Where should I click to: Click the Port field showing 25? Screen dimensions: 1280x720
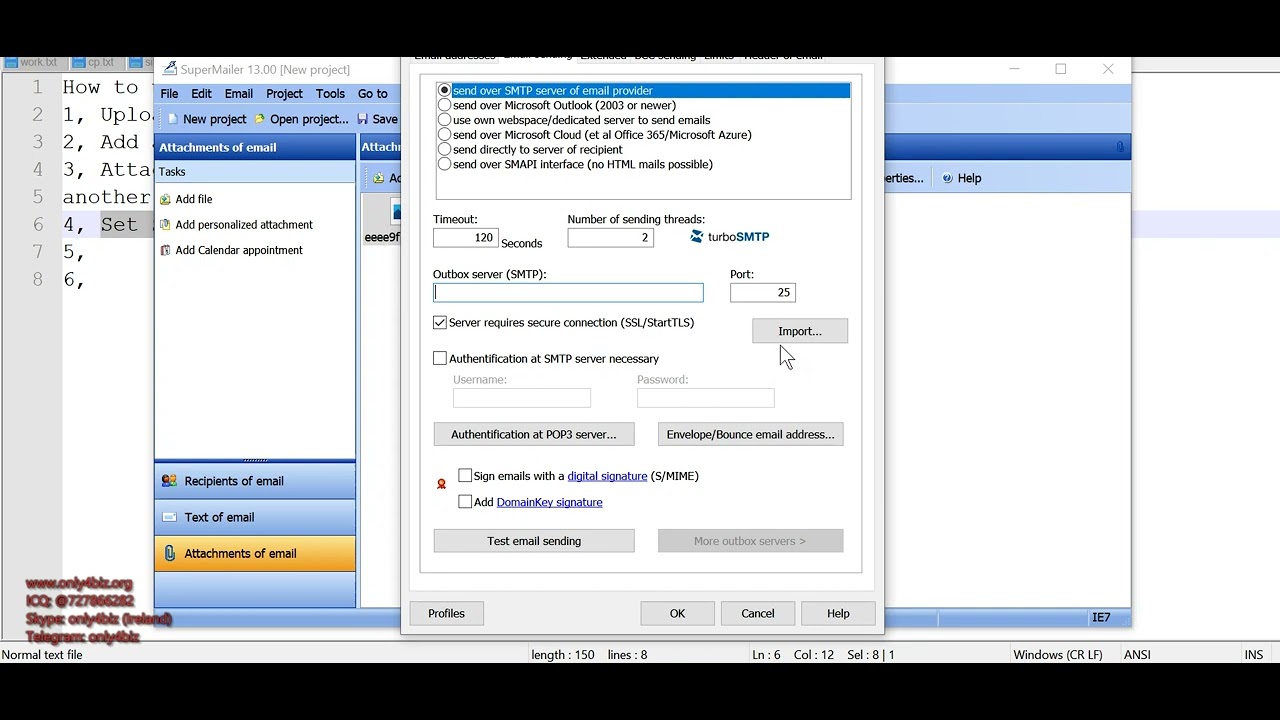pos(763,292)
